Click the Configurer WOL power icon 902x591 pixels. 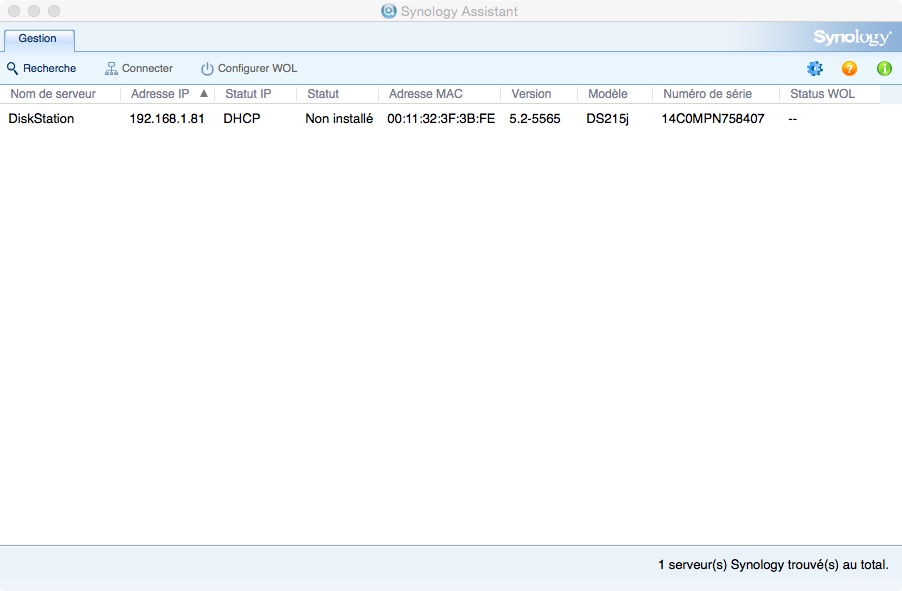207,68
